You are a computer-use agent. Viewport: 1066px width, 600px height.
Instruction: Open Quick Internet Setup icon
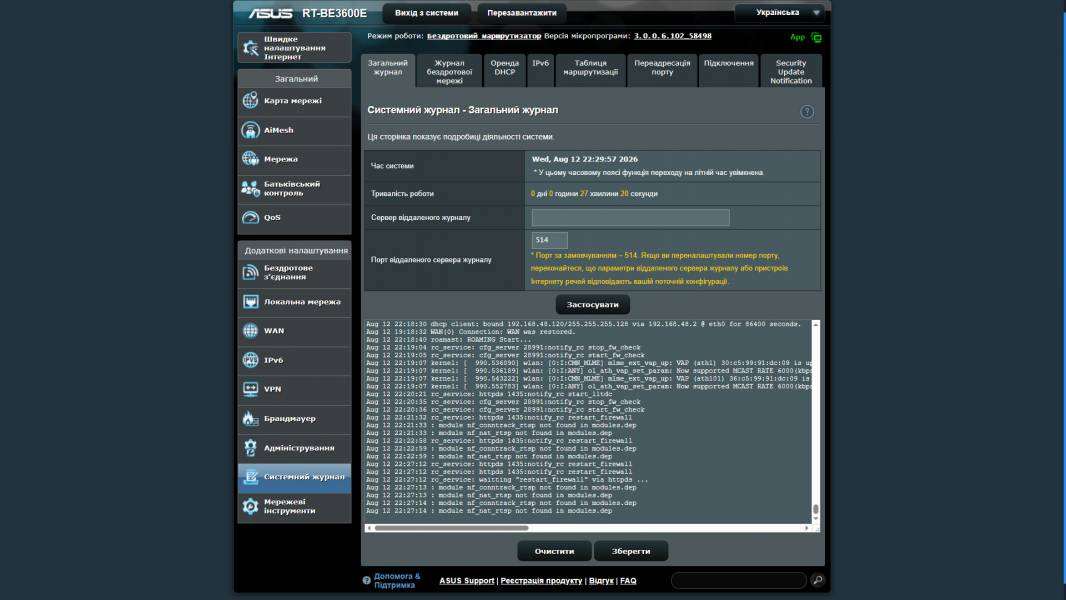(x=251, y=48)
